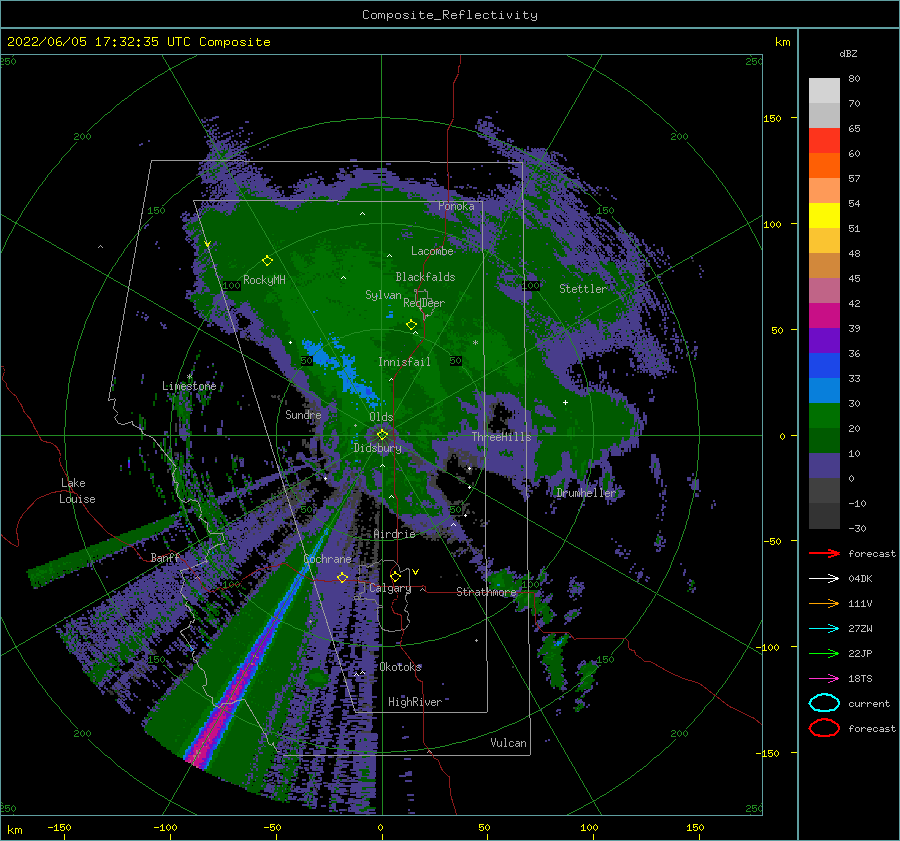Click the km label at top-right of map
Image resolution: width=900 pixels, height=841 pixels.
pyautogui.click(x=782, y=42)
